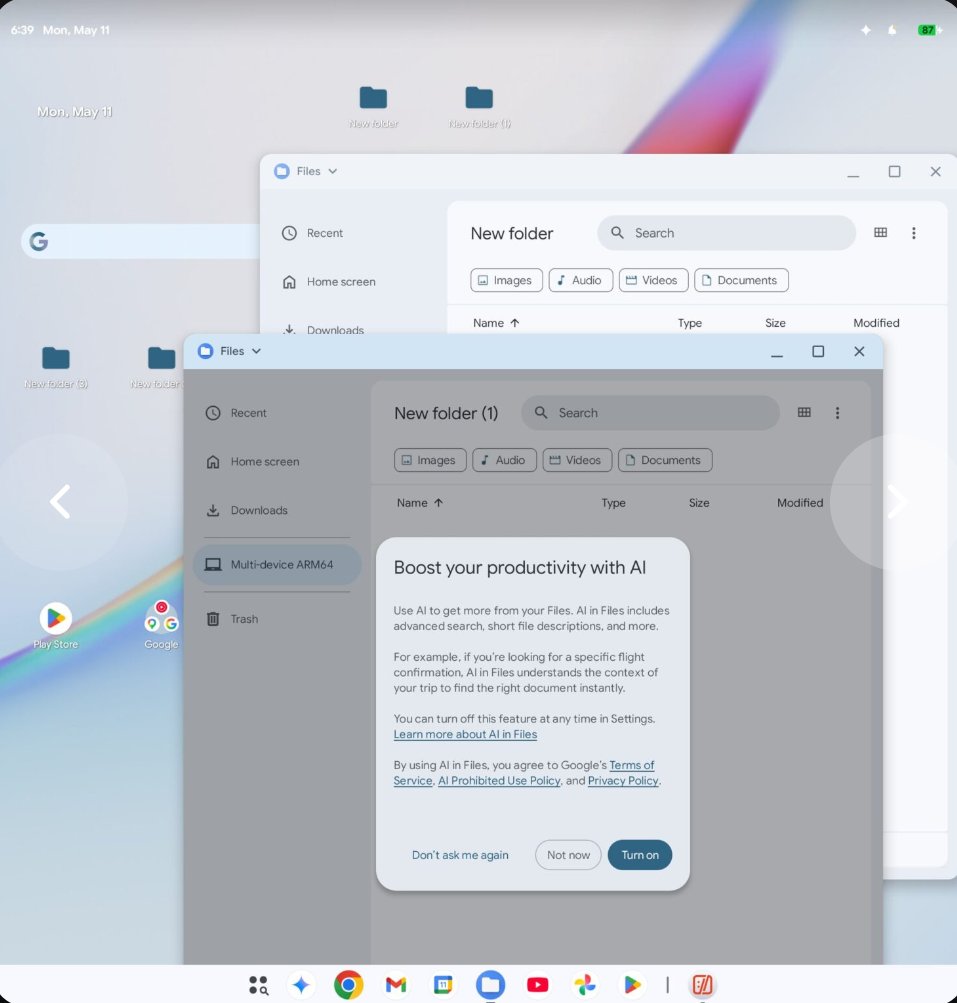Screen dimensions: 957x1003
Task: Open more options menu in front window
Action: pyautogui.click(x=837, y=413)
